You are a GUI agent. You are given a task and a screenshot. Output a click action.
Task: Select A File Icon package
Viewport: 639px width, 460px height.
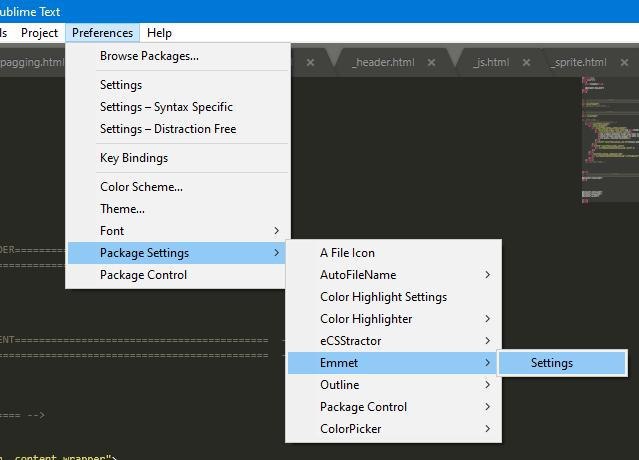(x=394, y=253)
